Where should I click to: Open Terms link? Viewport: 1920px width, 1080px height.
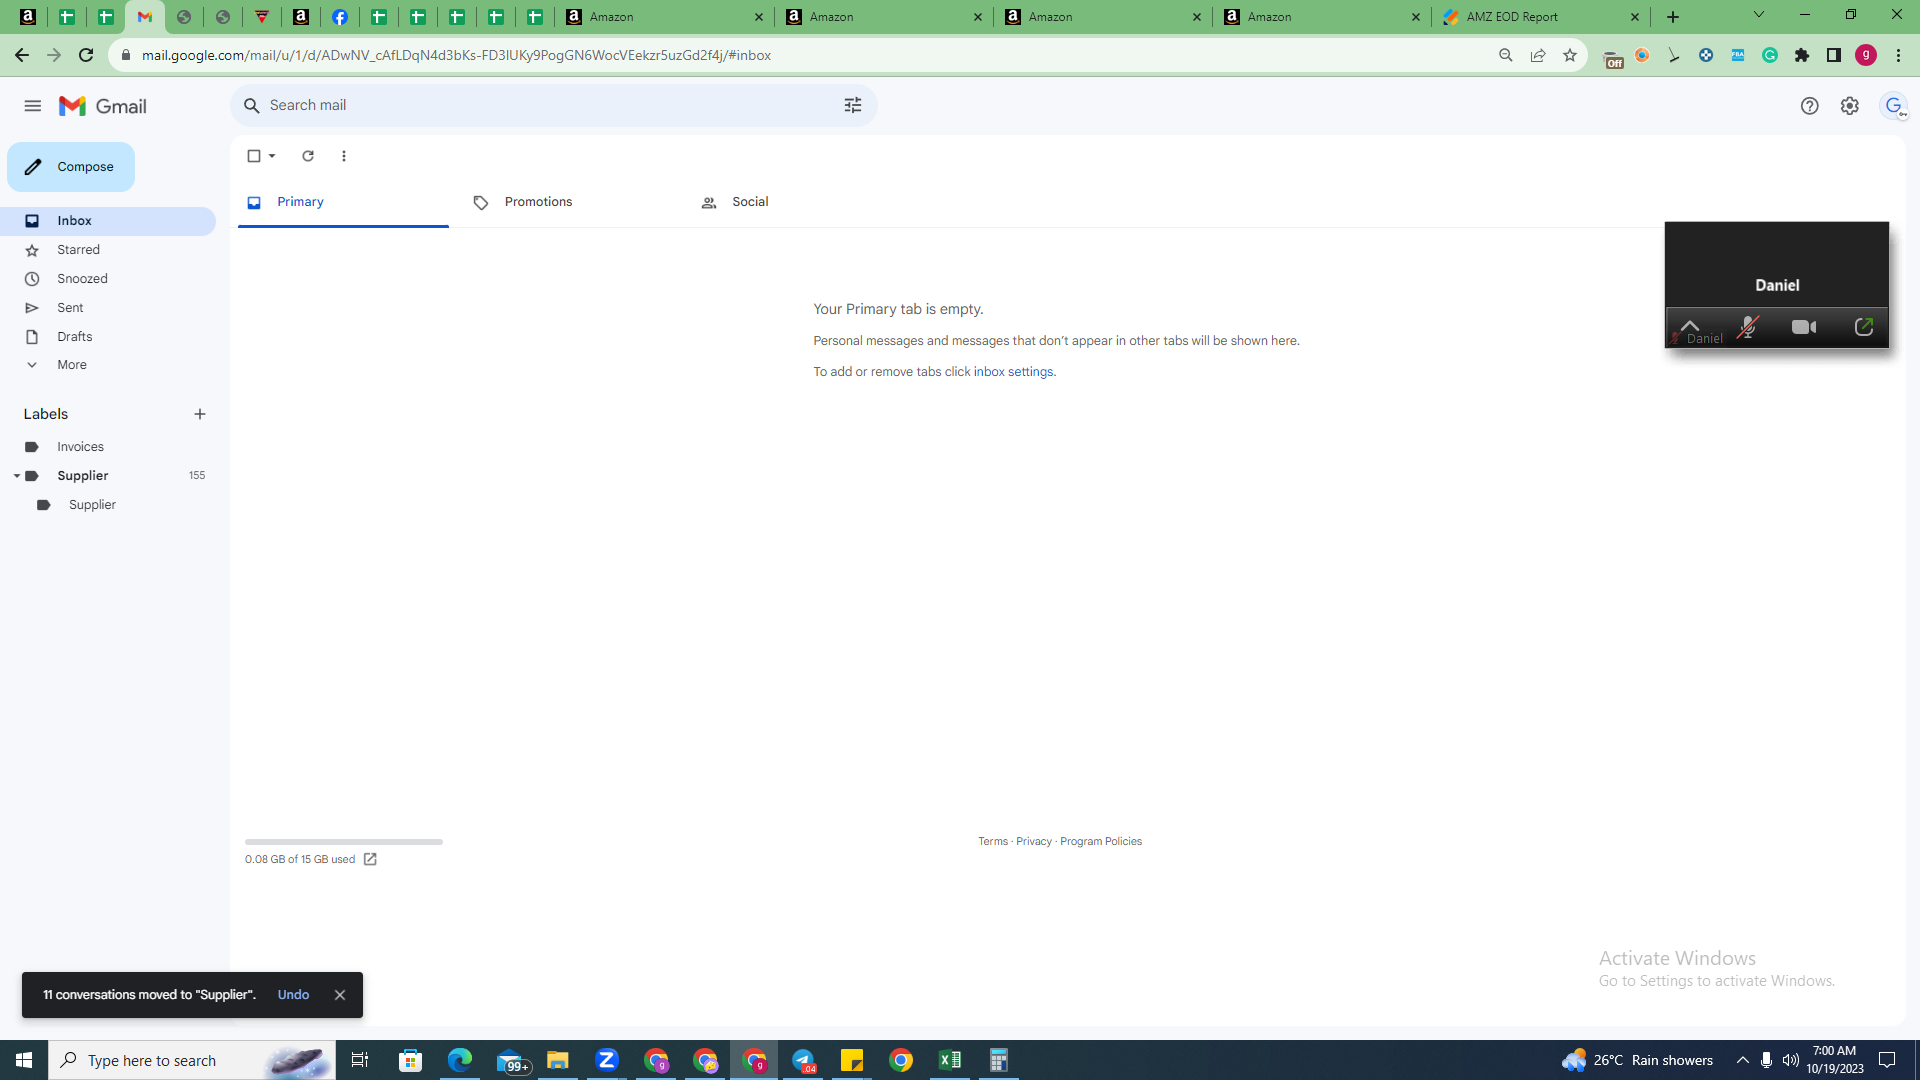click(x=993, y=842)
